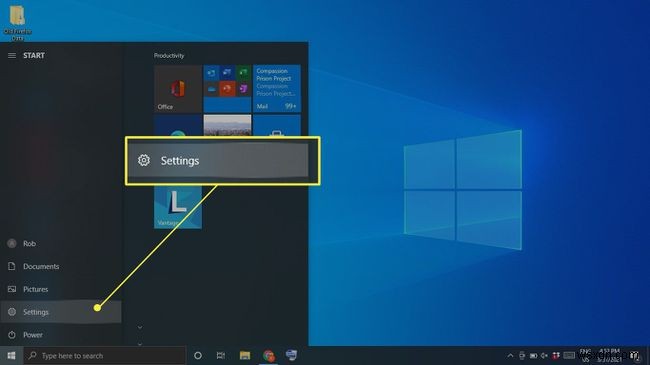Open Pictures from the Start sidebar
Screen dimensions: 650x365
(x=61, y=289)
